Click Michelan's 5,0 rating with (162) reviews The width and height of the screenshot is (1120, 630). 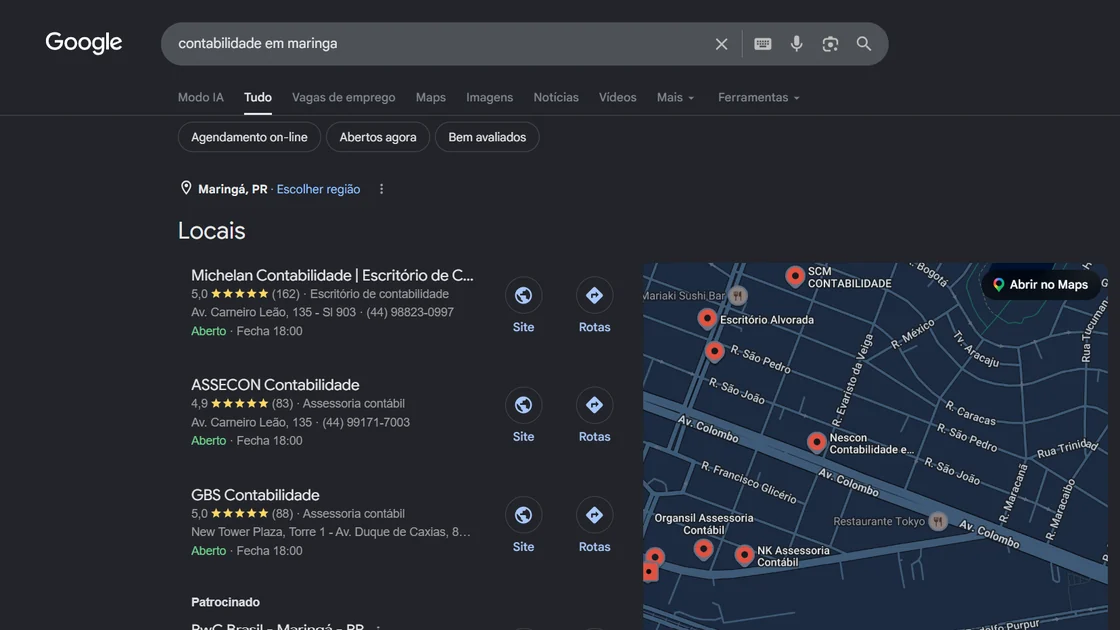coord(245,294)
